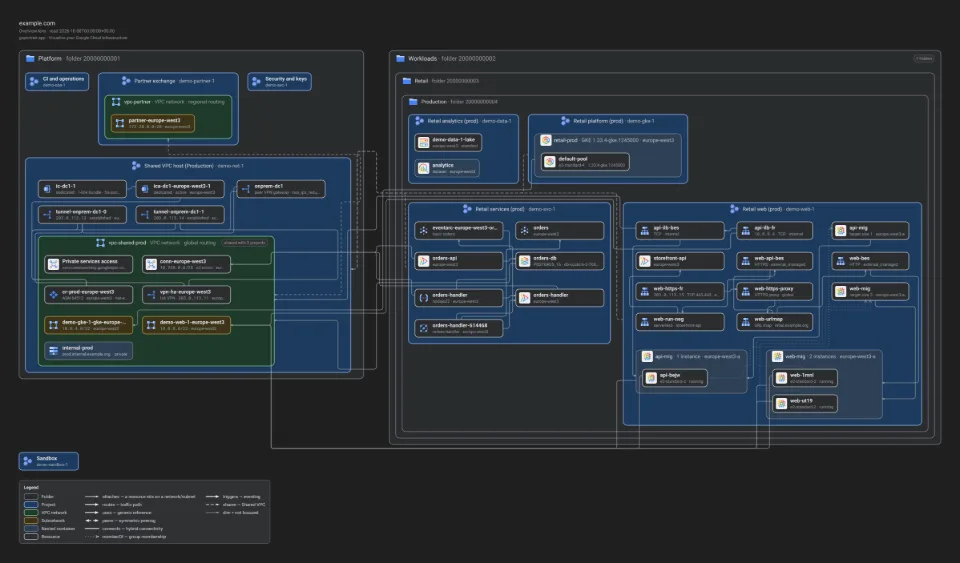The width and height of the screenshot is (960, 563).
Task: Click the Retail web (prod) project icon
Action: [734, 209]
